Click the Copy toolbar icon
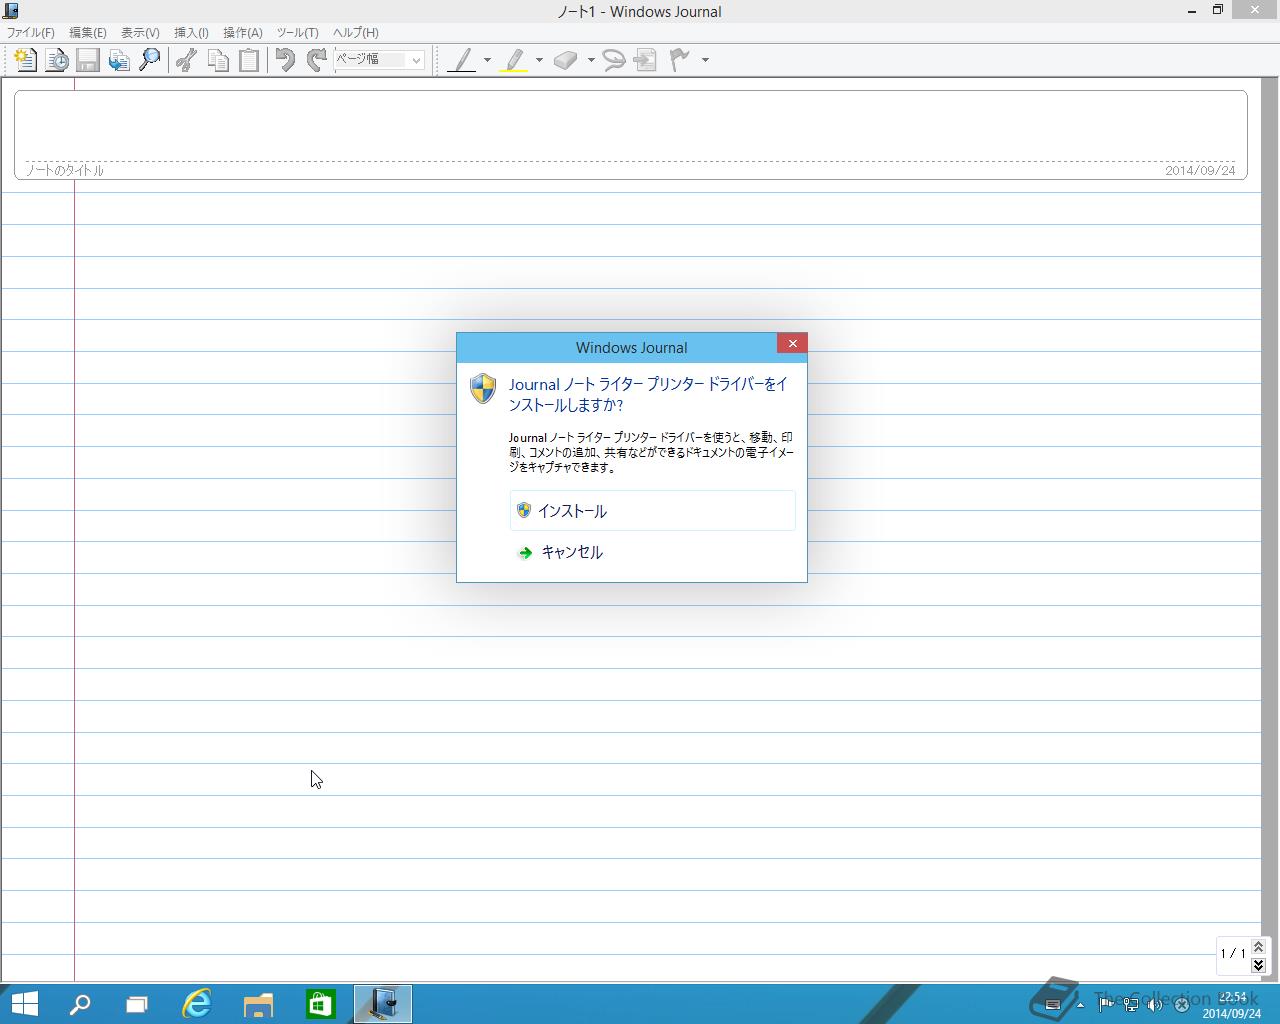This screenshot has height=1024, width=1280. coord(217,60)
